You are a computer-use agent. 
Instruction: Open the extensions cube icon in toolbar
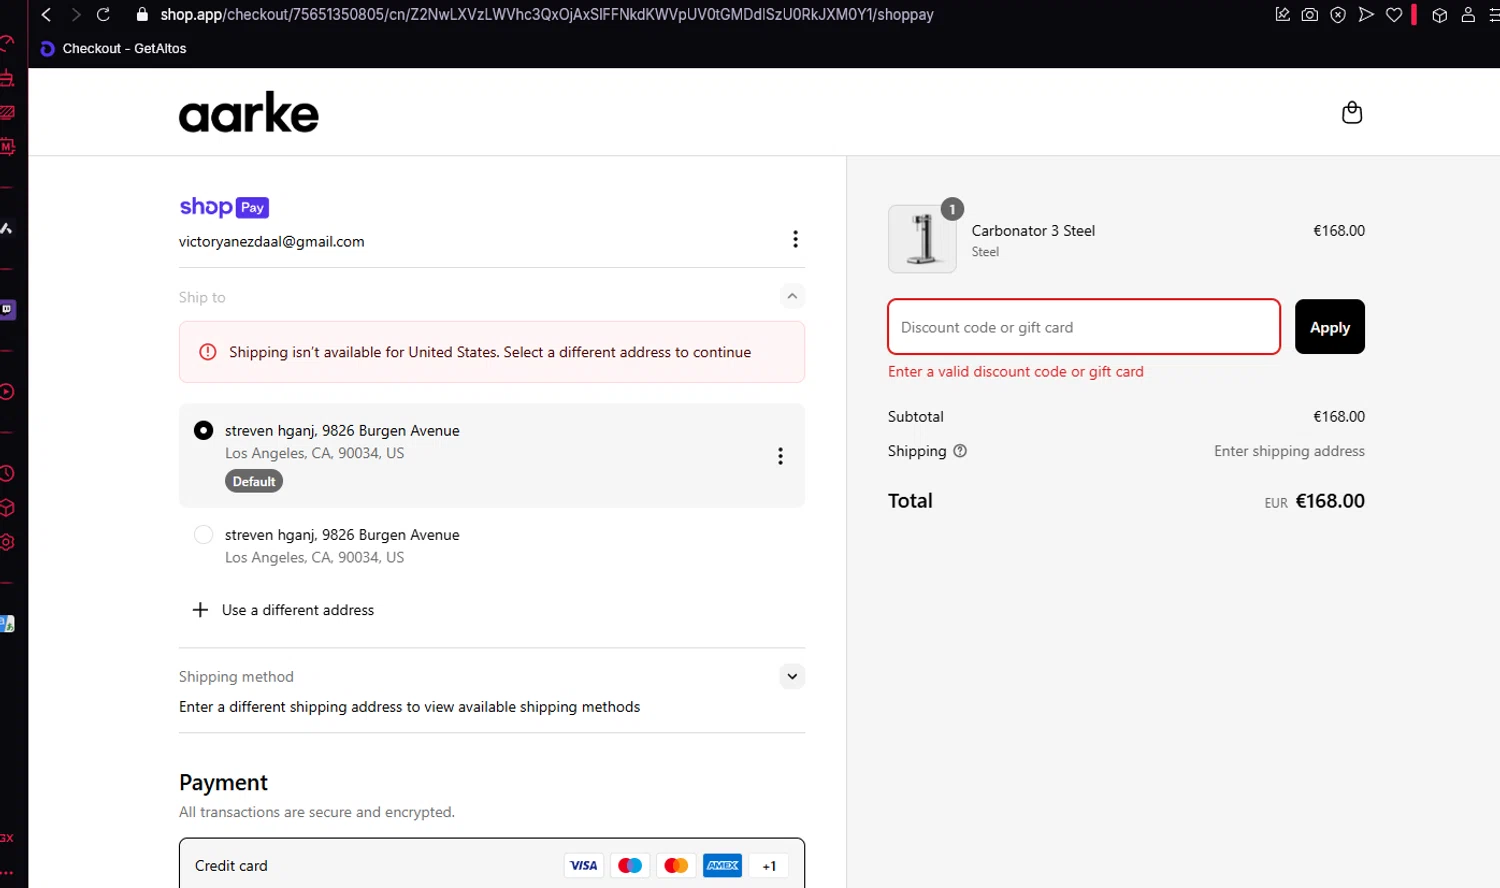point(1440,15)
